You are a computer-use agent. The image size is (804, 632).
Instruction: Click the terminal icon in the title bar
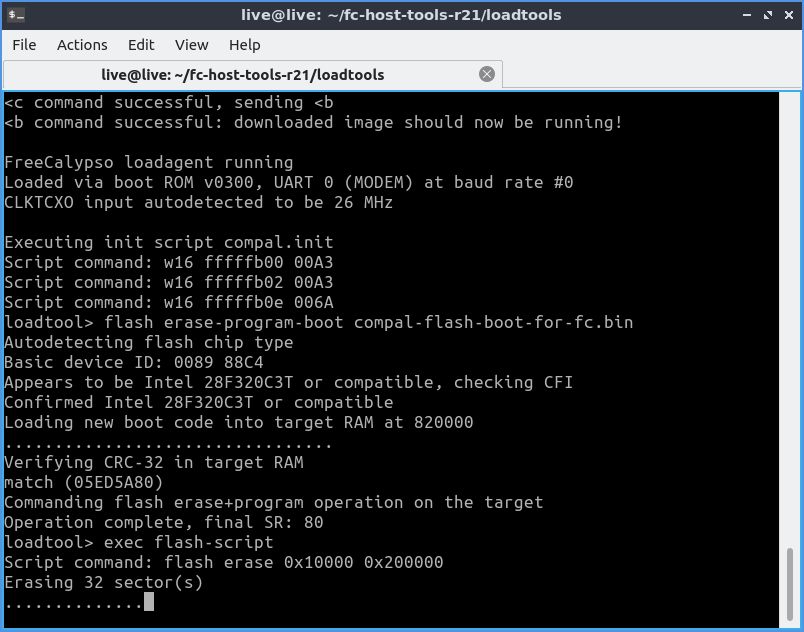16,15
